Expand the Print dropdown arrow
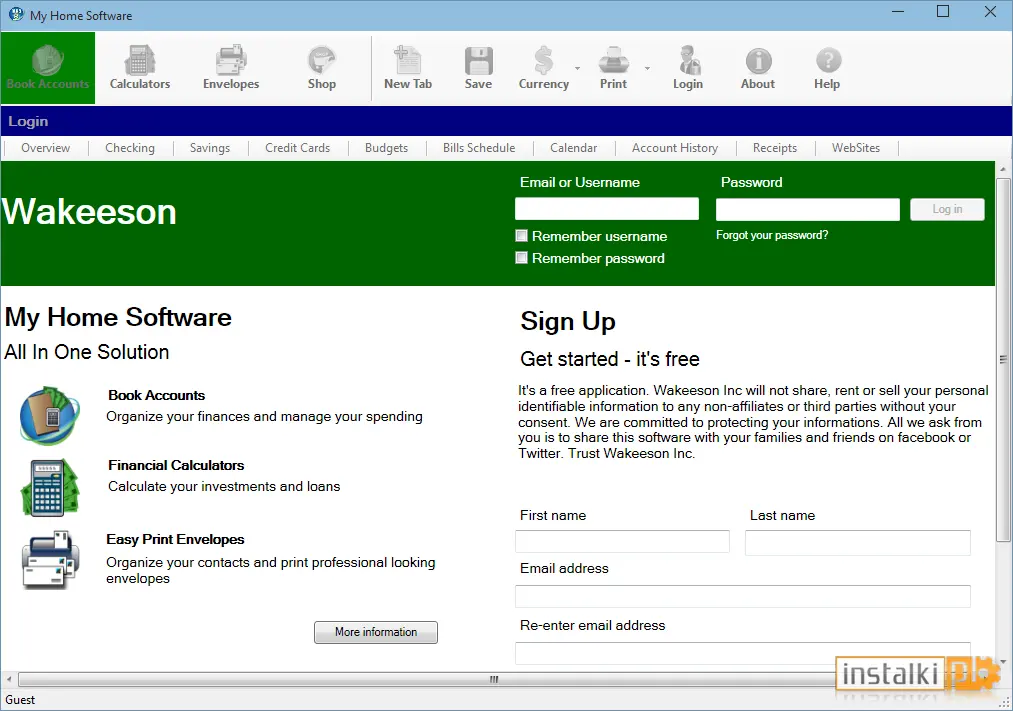This screenshot has width=1013, height=711. [647, 68]
